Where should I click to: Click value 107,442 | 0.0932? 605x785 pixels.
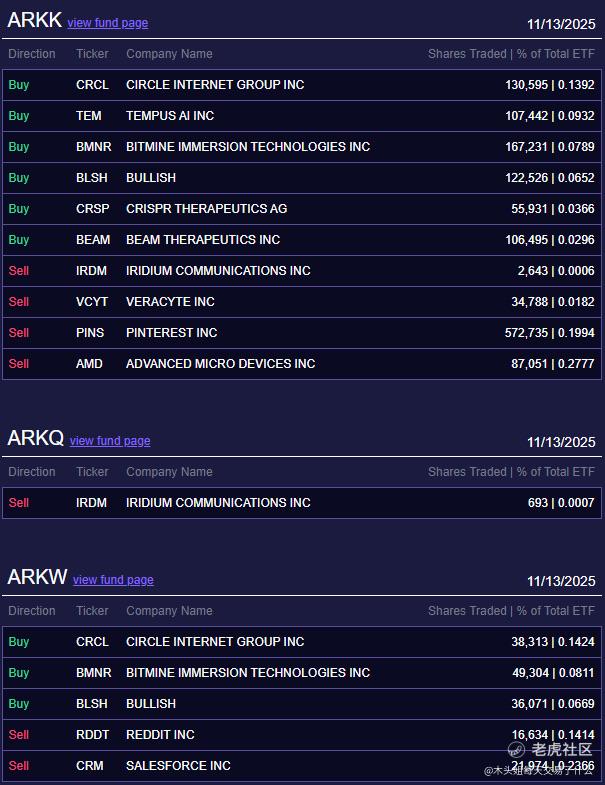click(x=550, y=116)
